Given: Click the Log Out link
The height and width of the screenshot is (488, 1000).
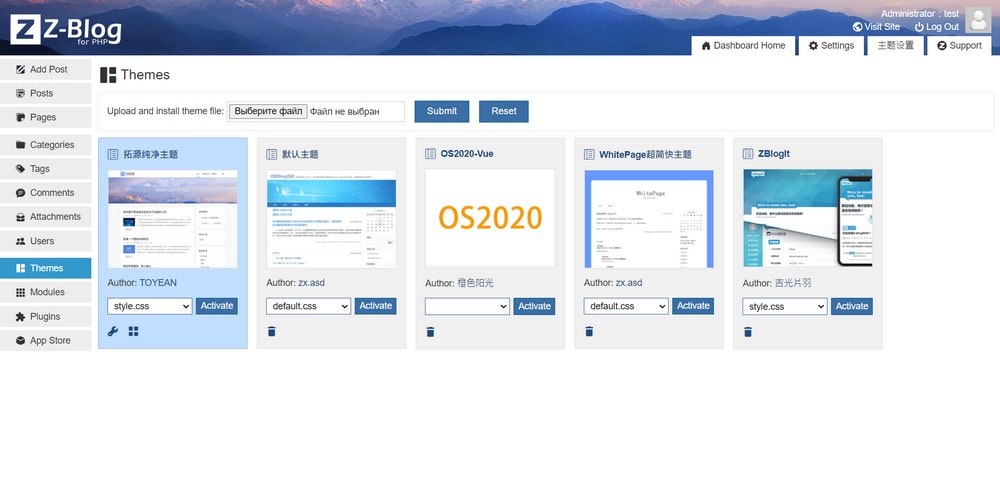Looking at the screenshot, I should (937, 27).
